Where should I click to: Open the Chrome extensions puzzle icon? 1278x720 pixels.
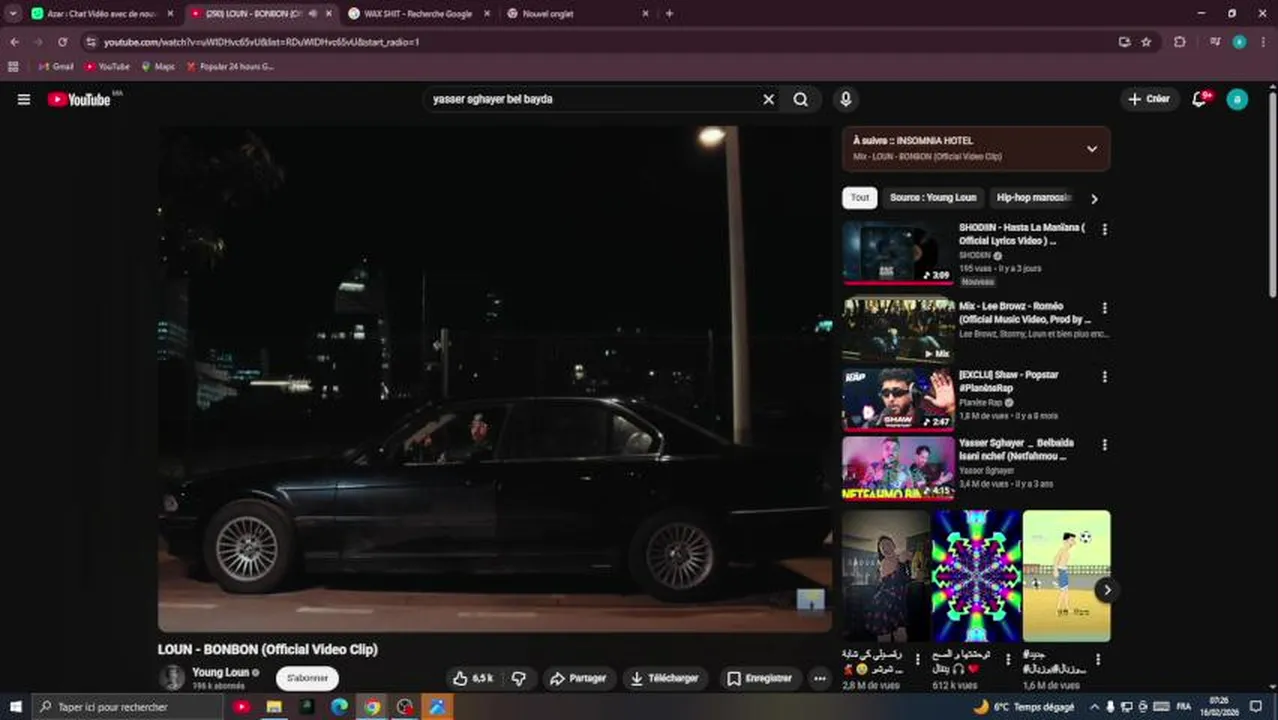[x=1180, y=42]
